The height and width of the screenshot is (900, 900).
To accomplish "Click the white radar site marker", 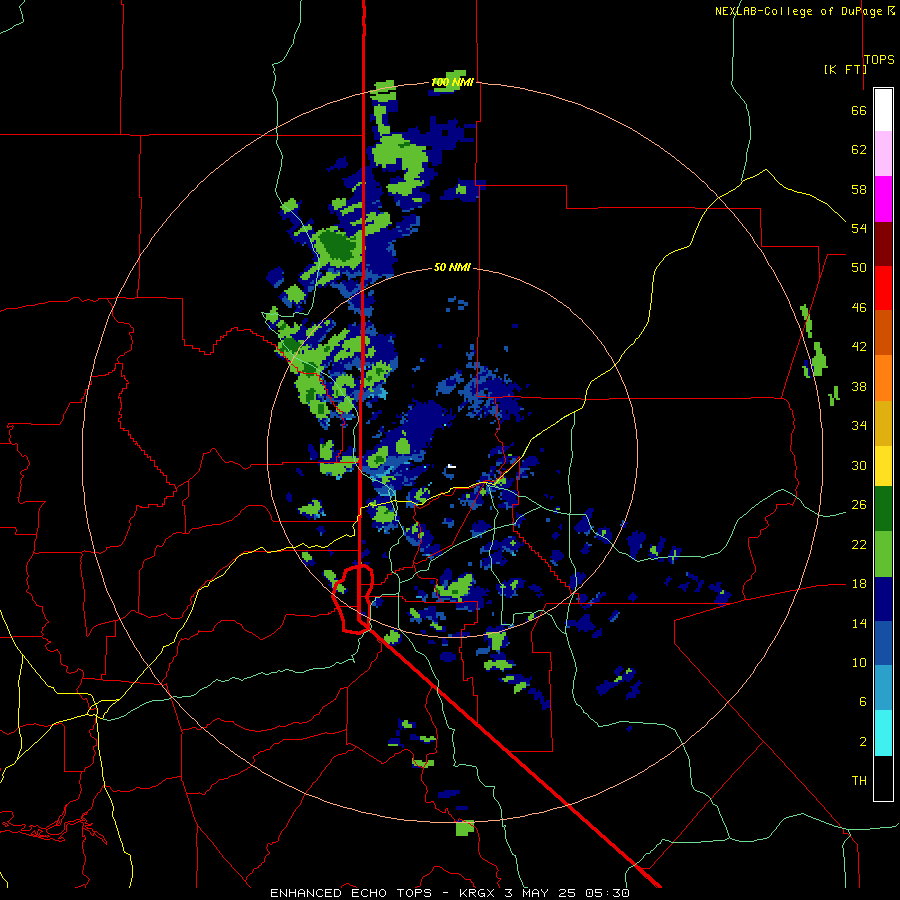I will [452, 467].
